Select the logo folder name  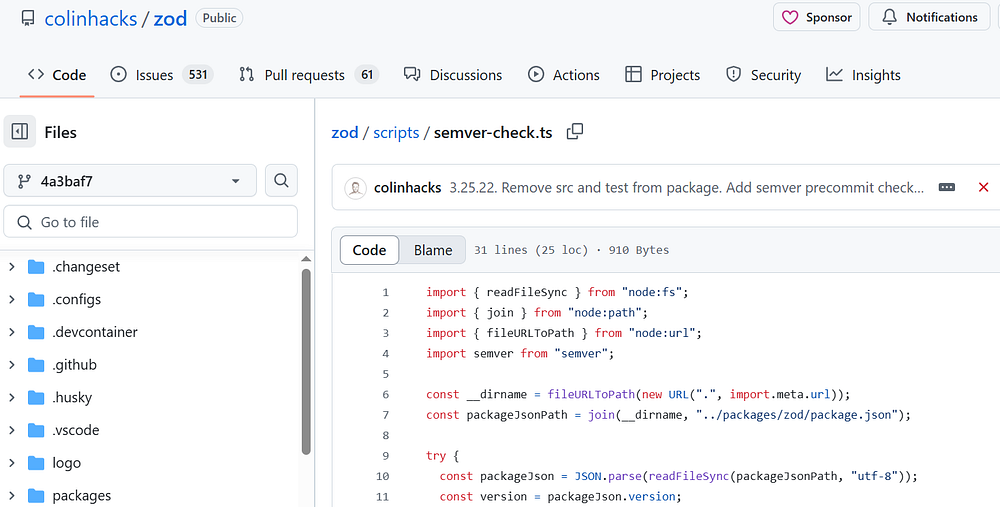pos(66,463)
